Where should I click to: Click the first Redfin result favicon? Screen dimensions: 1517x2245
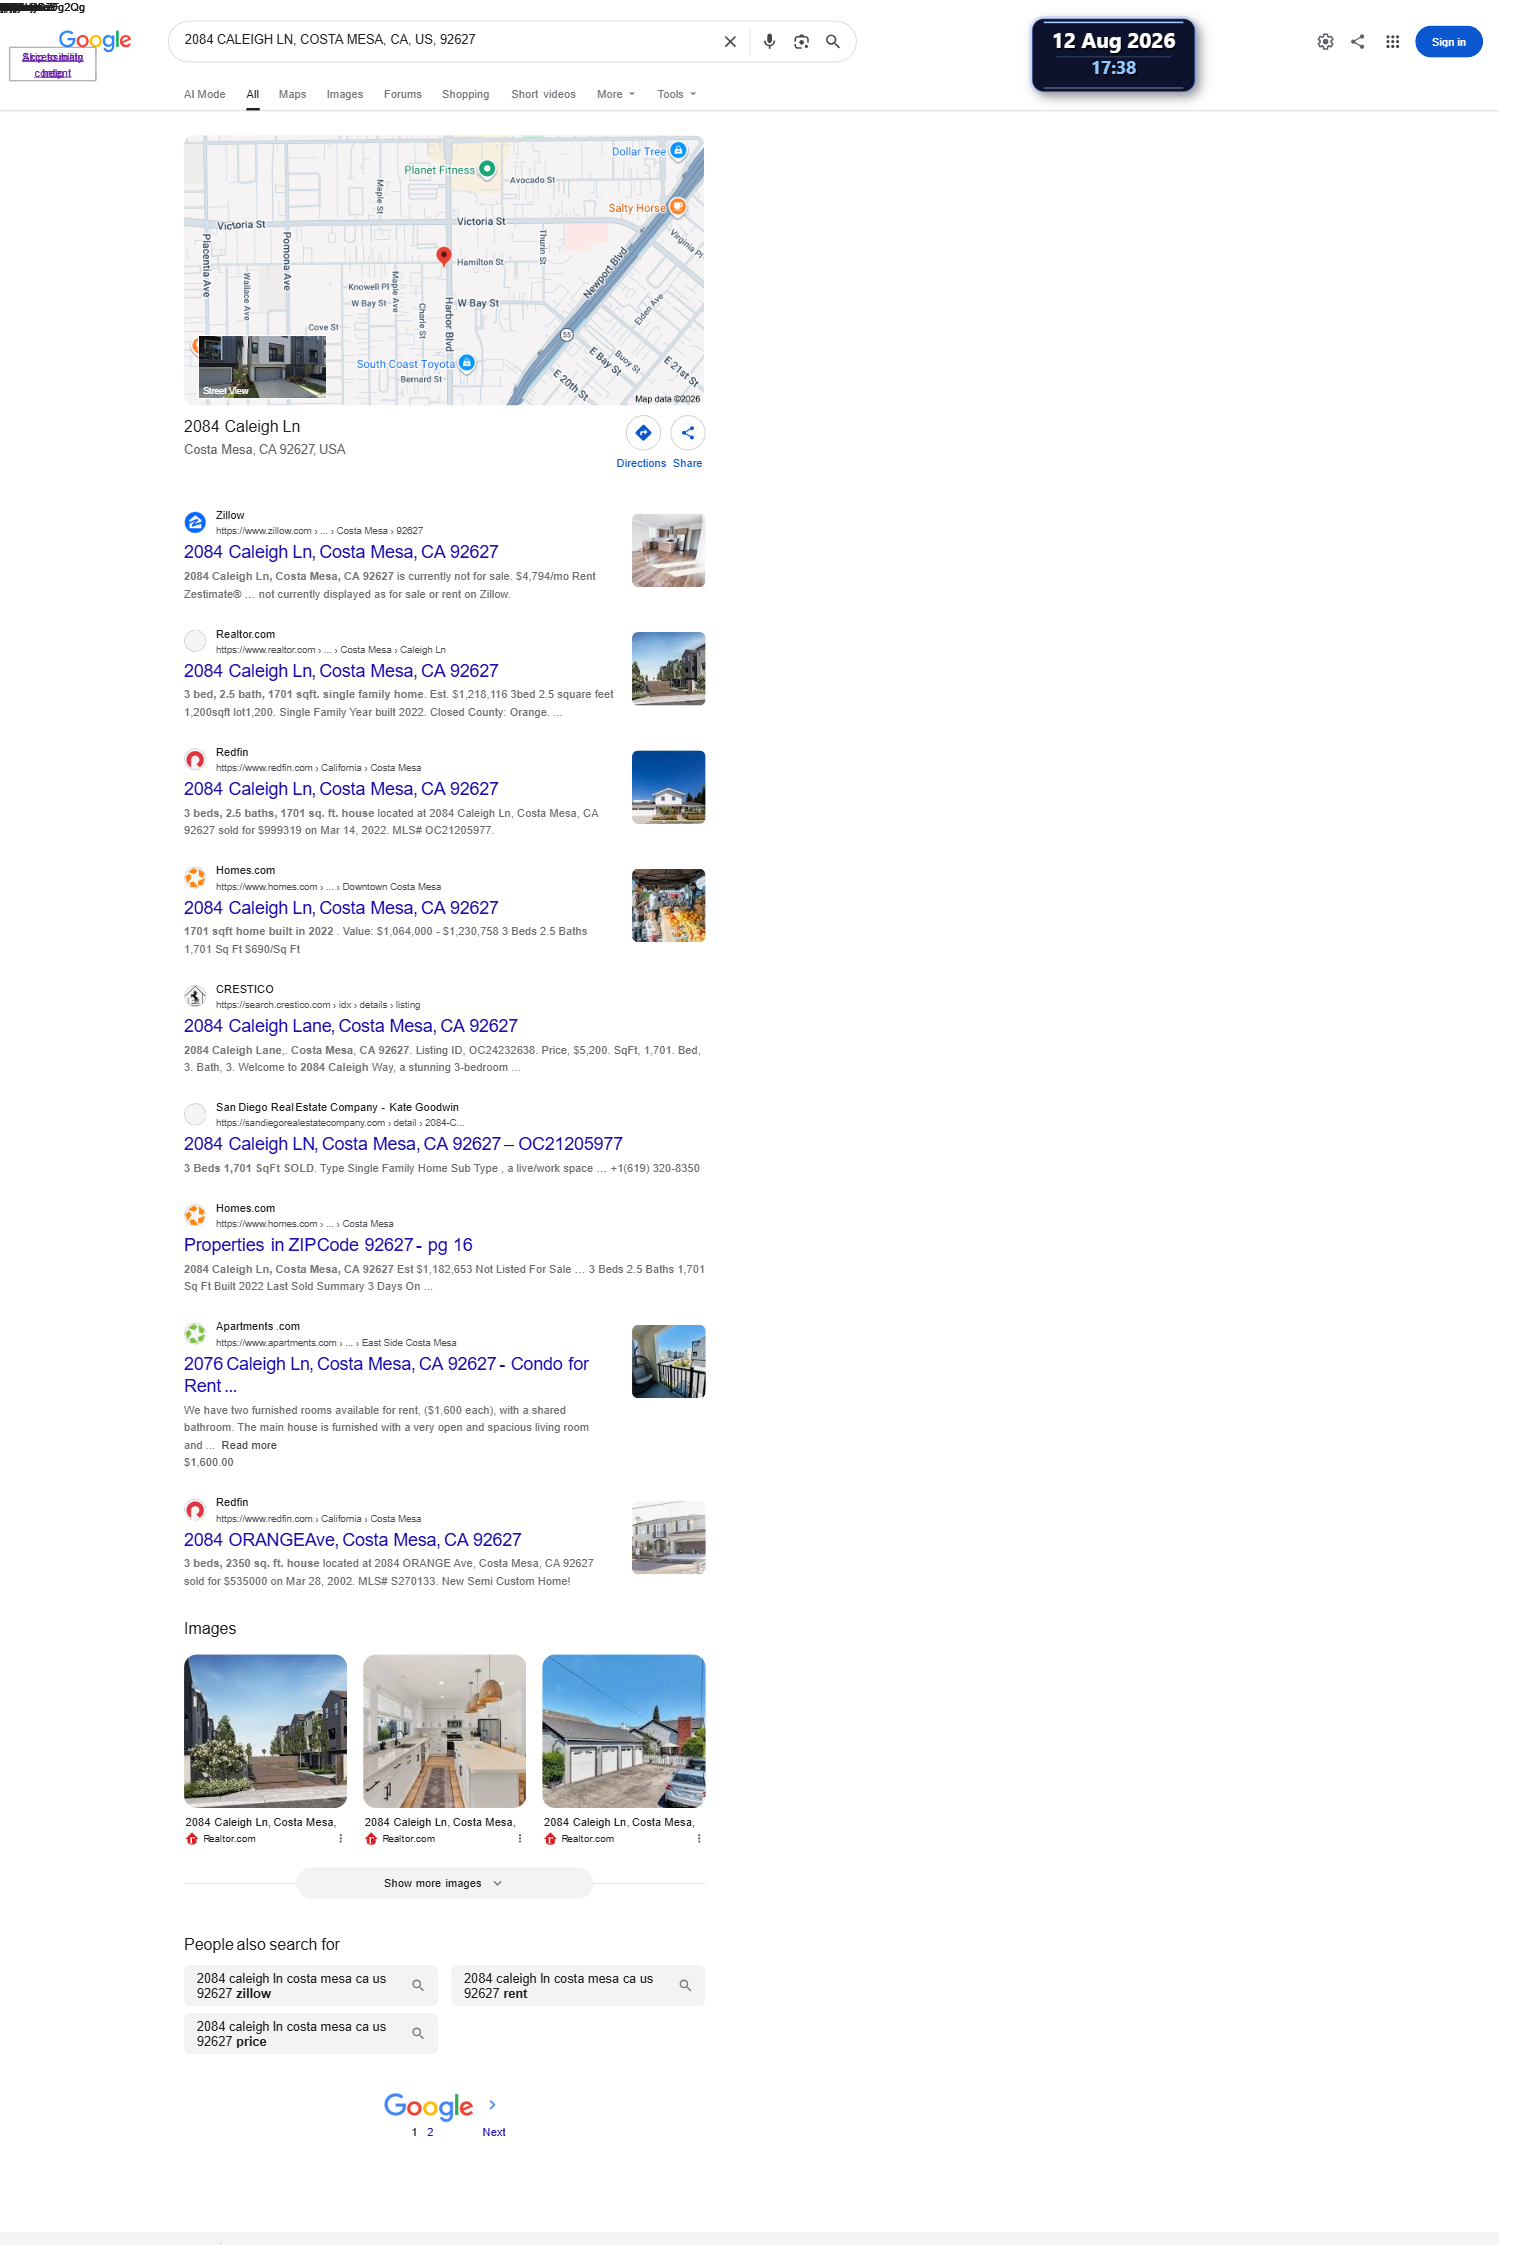[x=195, y=759]
